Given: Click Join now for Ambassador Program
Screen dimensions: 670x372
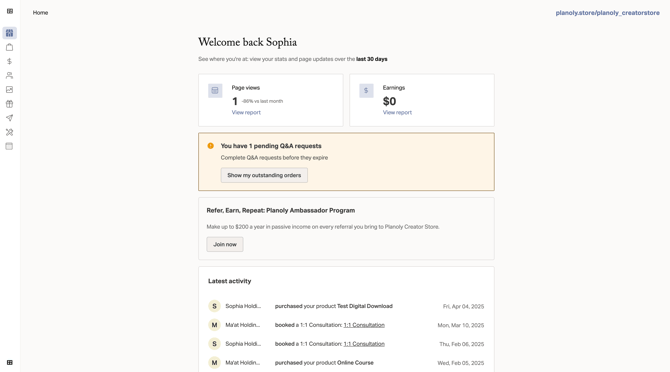Looking at the screenshot, I should coord(225,244).
